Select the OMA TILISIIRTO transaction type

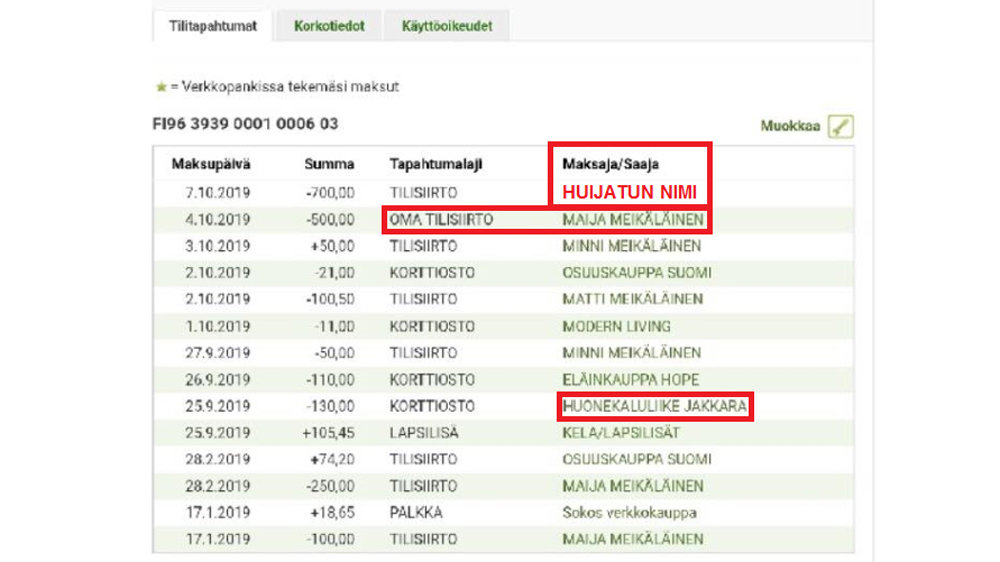point(441,219)
